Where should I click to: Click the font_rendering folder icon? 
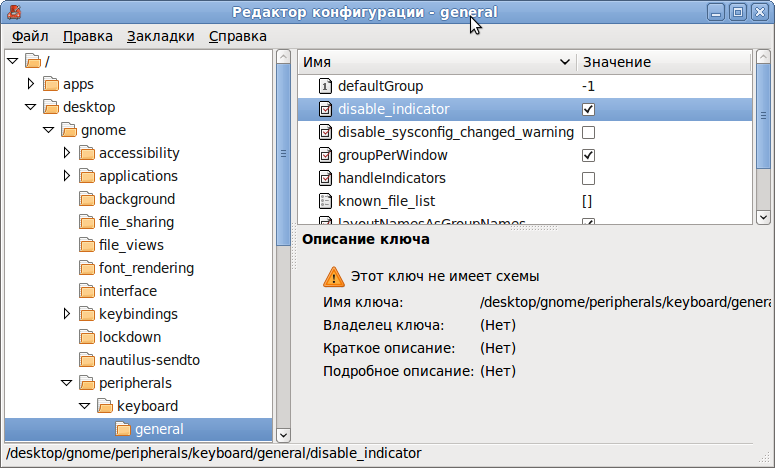(87, 268)
